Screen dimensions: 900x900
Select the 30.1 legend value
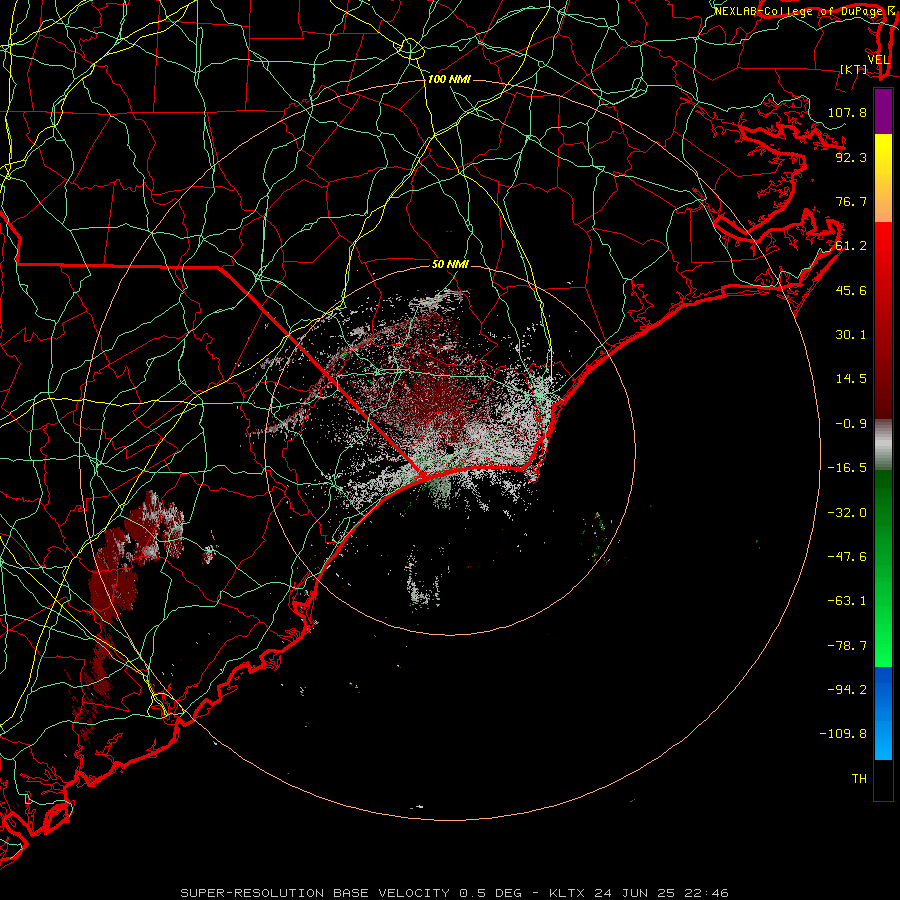tap(851, 335)
